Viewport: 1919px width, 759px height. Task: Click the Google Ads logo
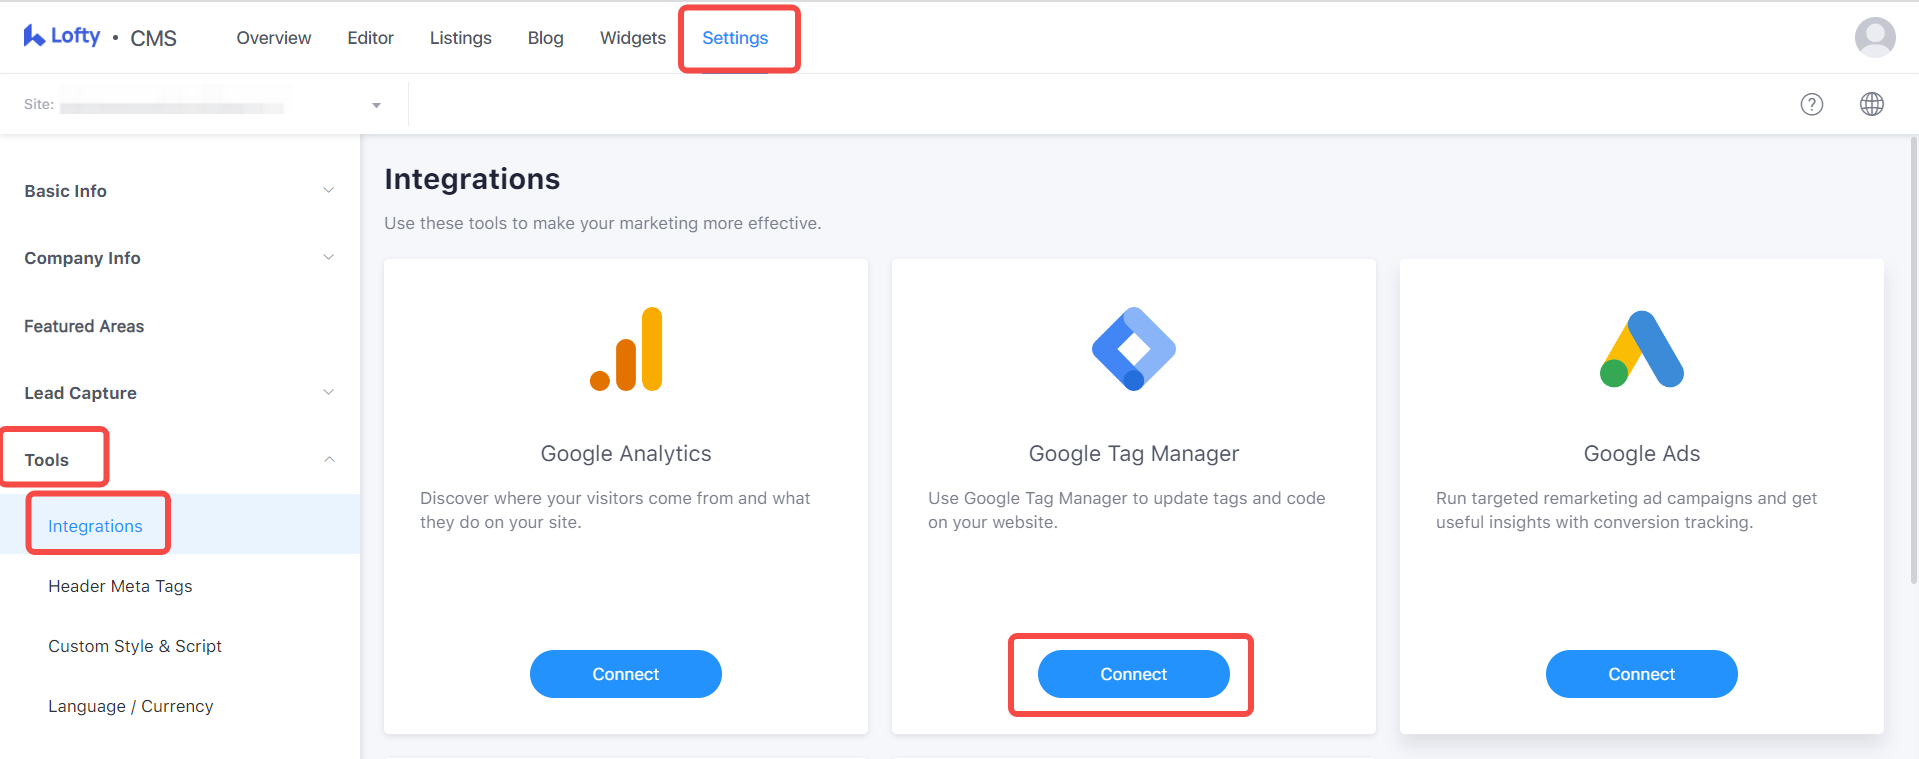[1642, 349]
